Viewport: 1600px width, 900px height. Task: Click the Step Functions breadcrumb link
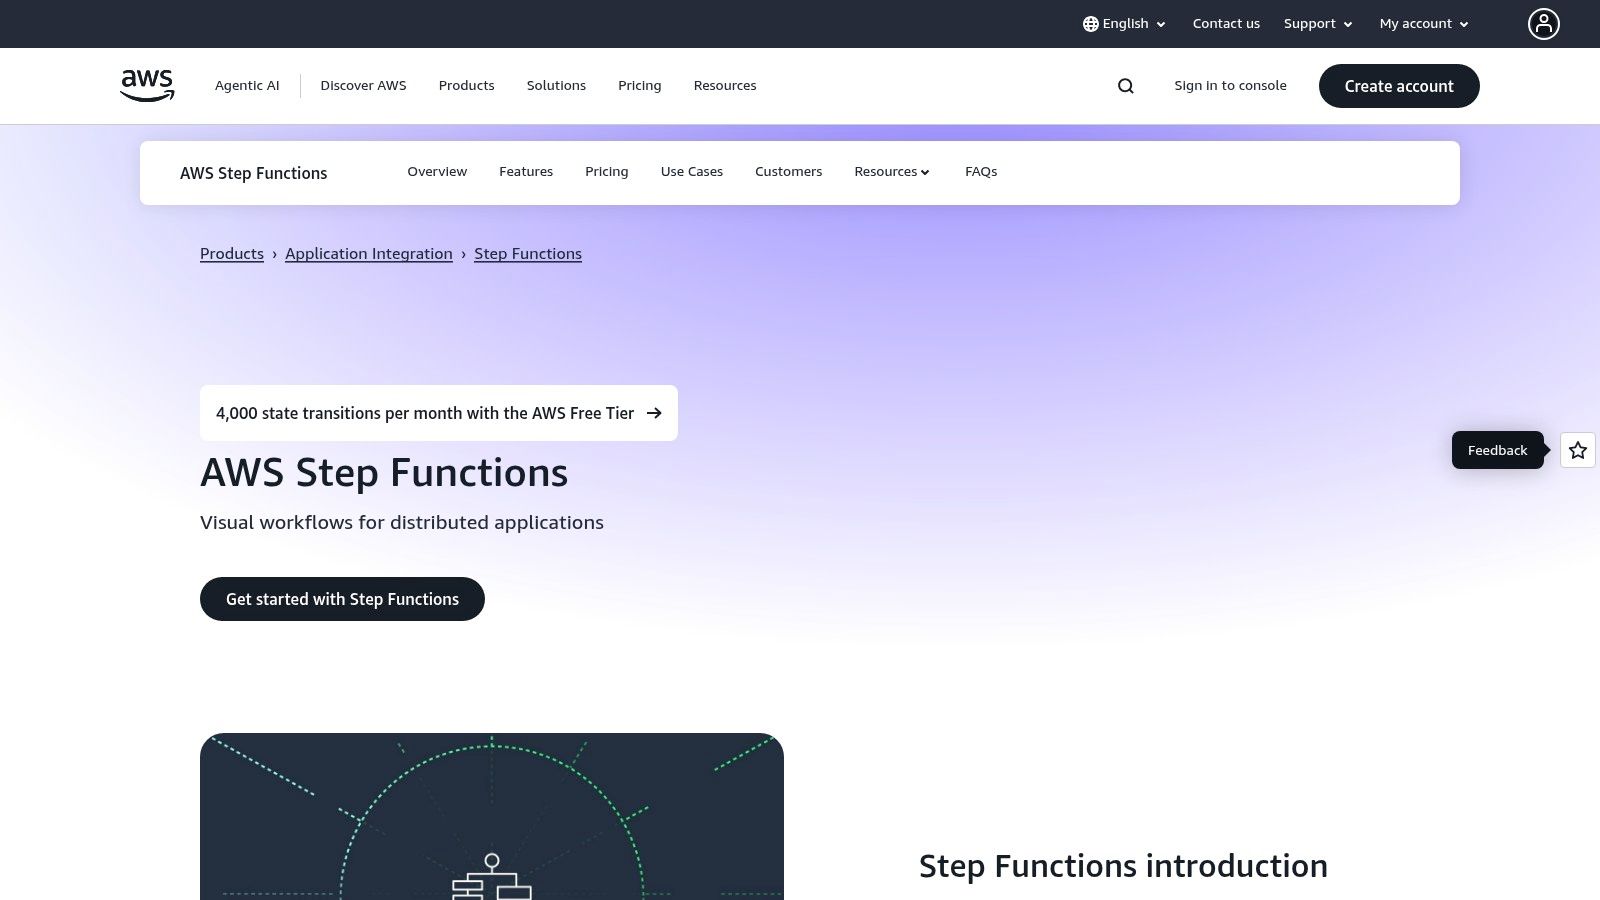(528, 254)
